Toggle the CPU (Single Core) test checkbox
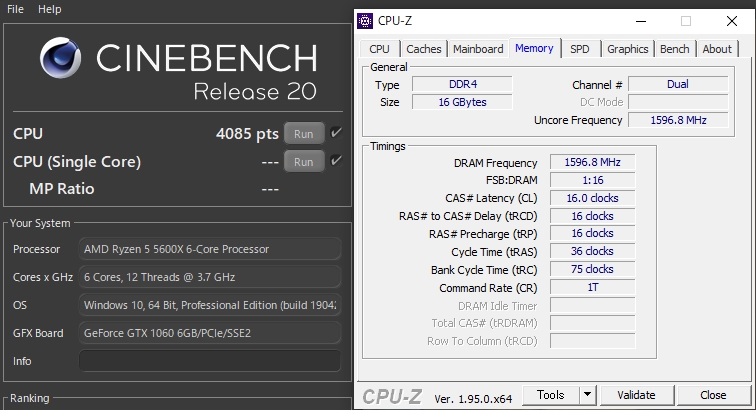The width and height of the screenshot is (756, 410). click(x=336, y=161)
